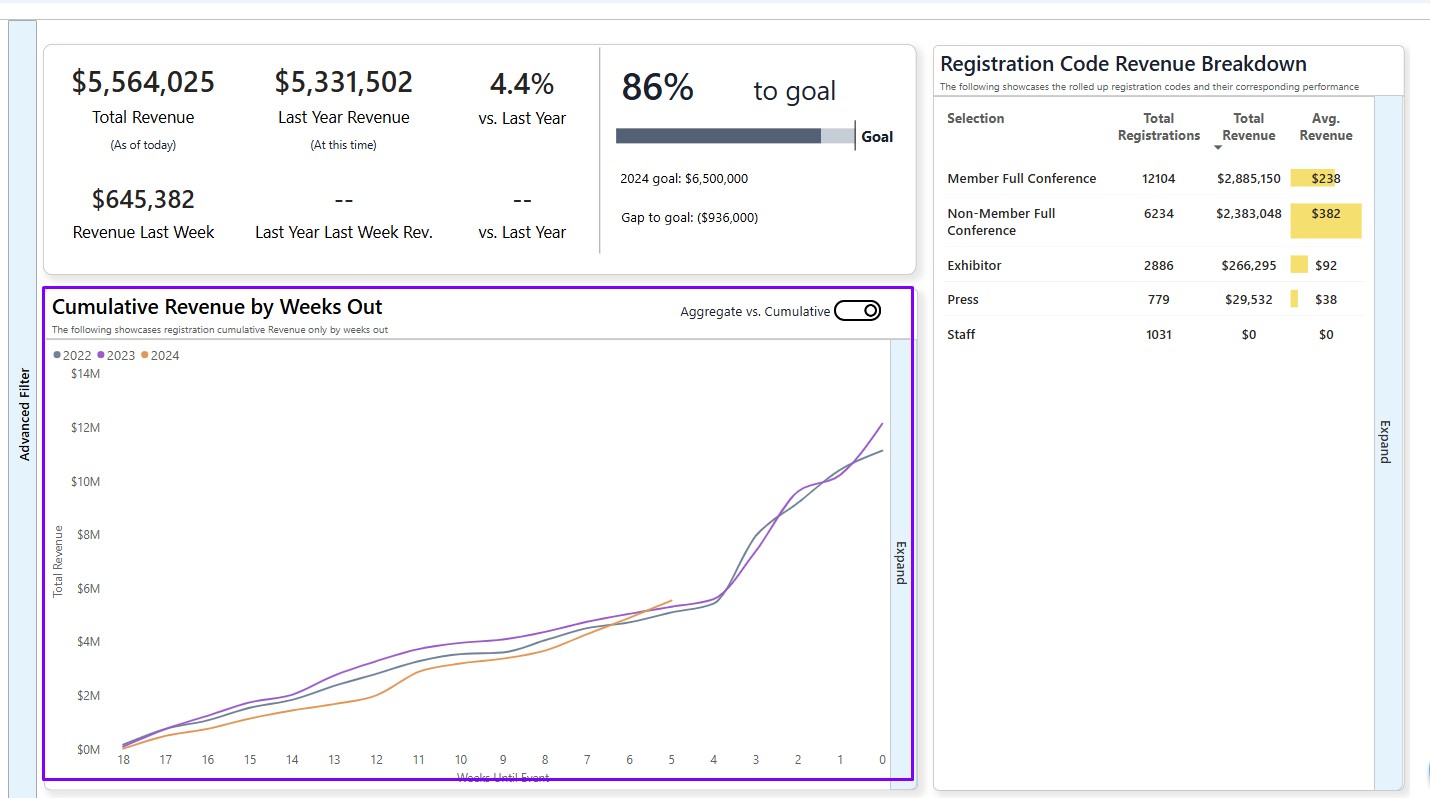
Task: Expand the Cumulative Revenue chart panel
Action: (901, 562)
